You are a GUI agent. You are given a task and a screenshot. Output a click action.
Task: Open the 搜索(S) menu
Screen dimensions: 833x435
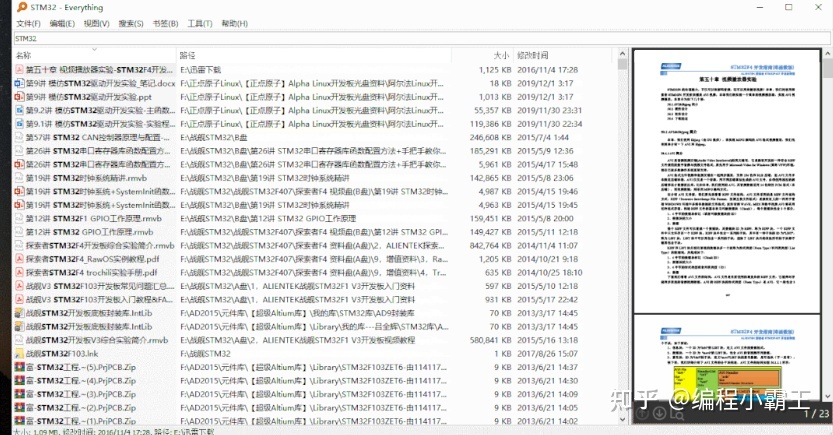[131, 23]
